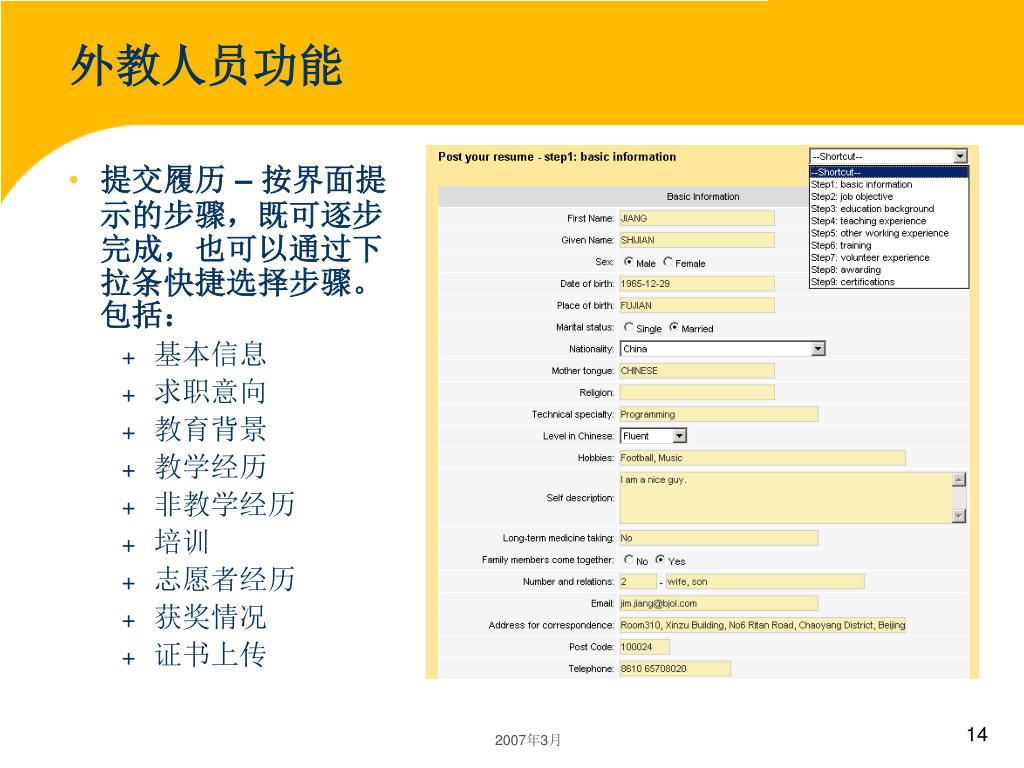Pick the --Shortcut-- highlighted option
The image size is (1024, 768).
pos(889,172)
